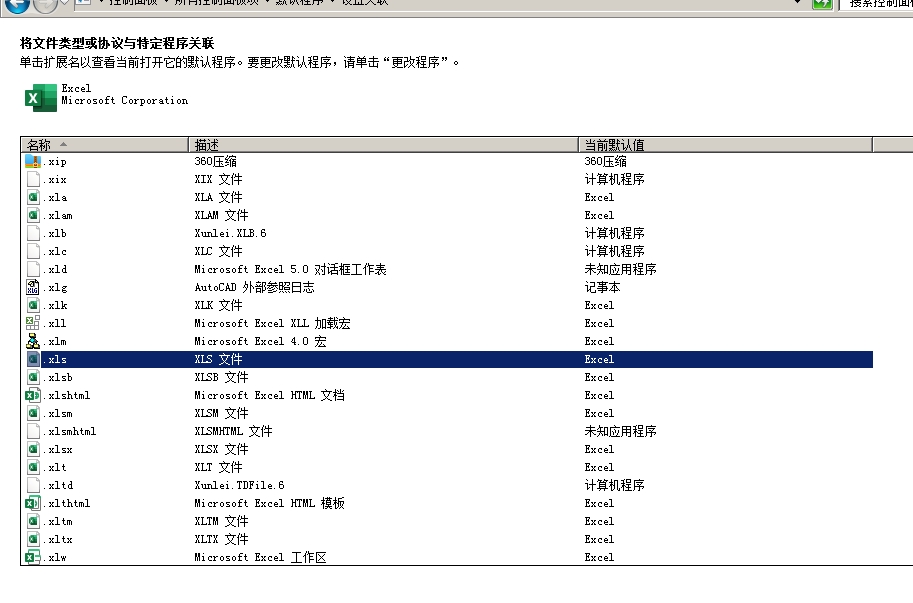Click the description "360压缩" in the 描述 column

(215, 162)
